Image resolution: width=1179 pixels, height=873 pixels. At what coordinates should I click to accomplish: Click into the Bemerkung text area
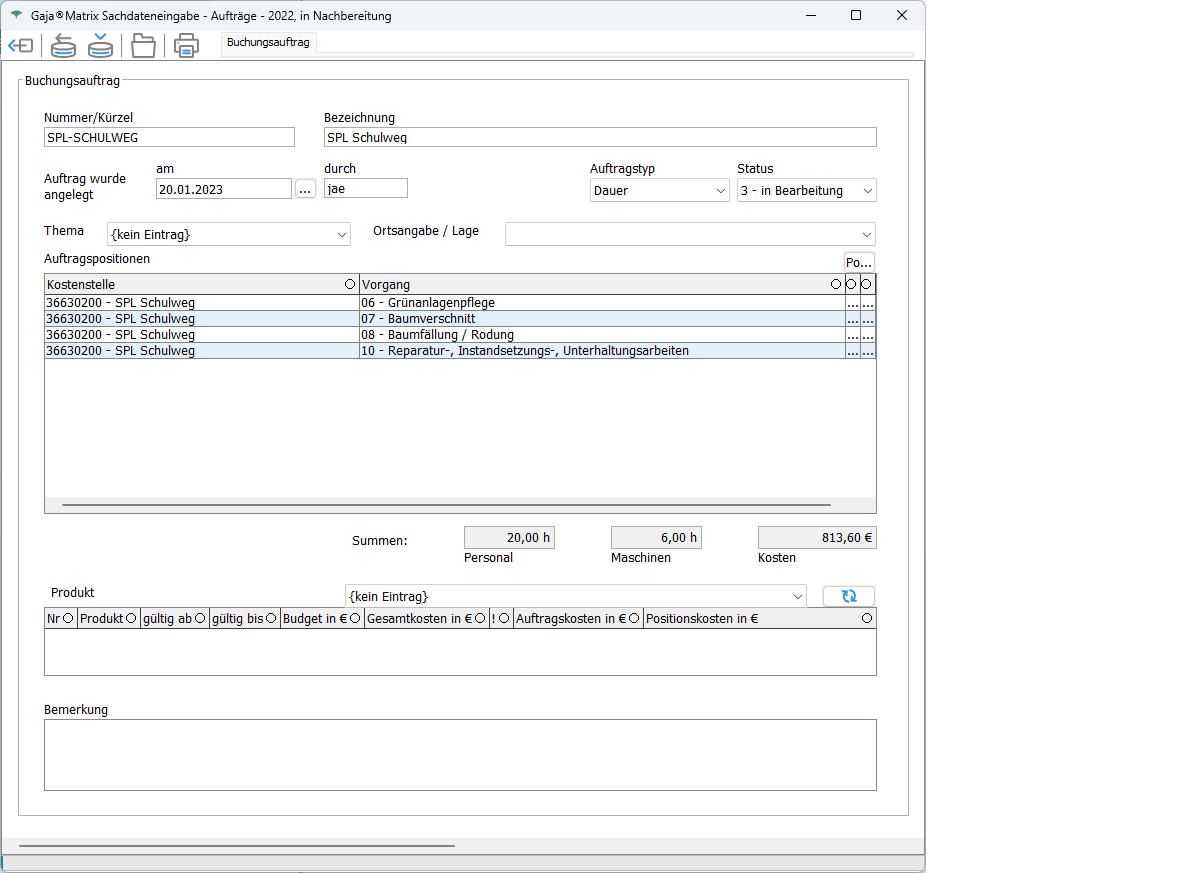pos(460,755)
